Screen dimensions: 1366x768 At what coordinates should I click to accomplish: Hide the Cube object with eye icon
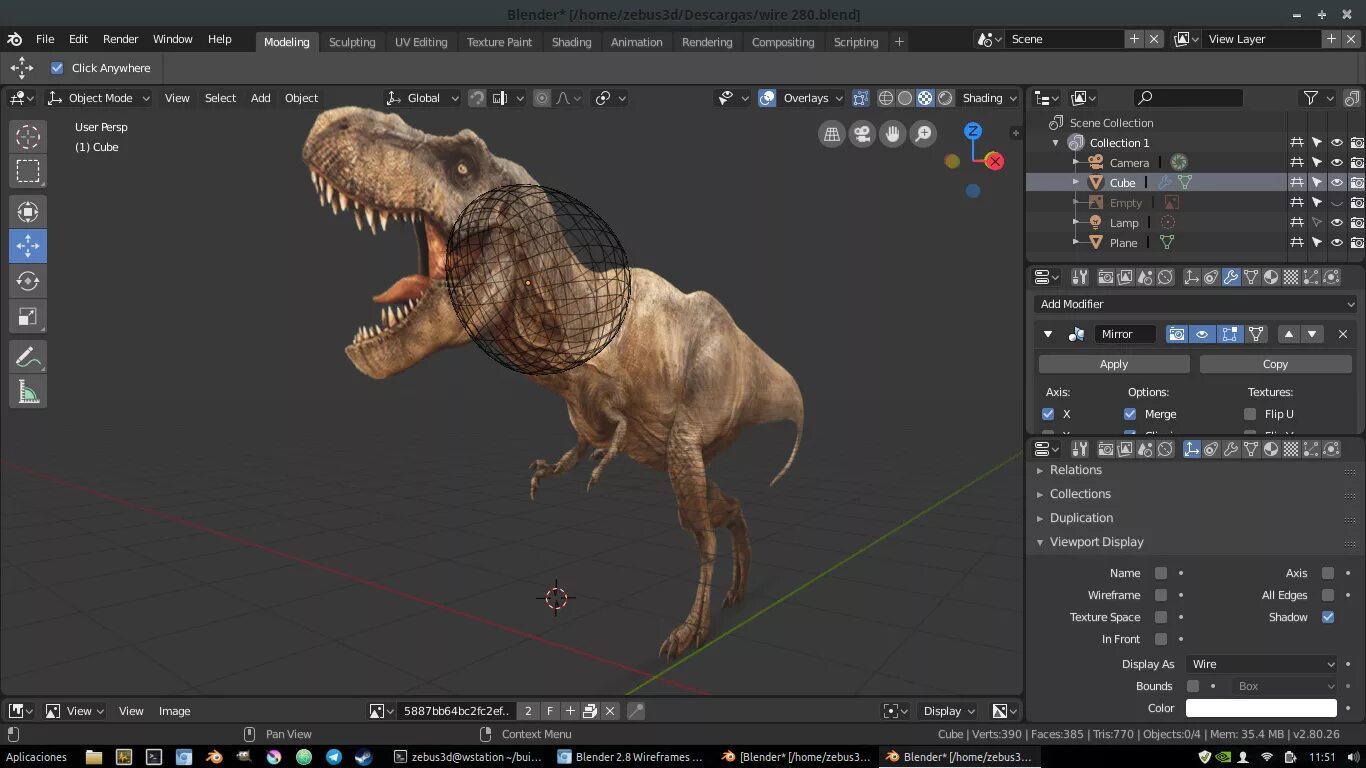point(1337,183)
